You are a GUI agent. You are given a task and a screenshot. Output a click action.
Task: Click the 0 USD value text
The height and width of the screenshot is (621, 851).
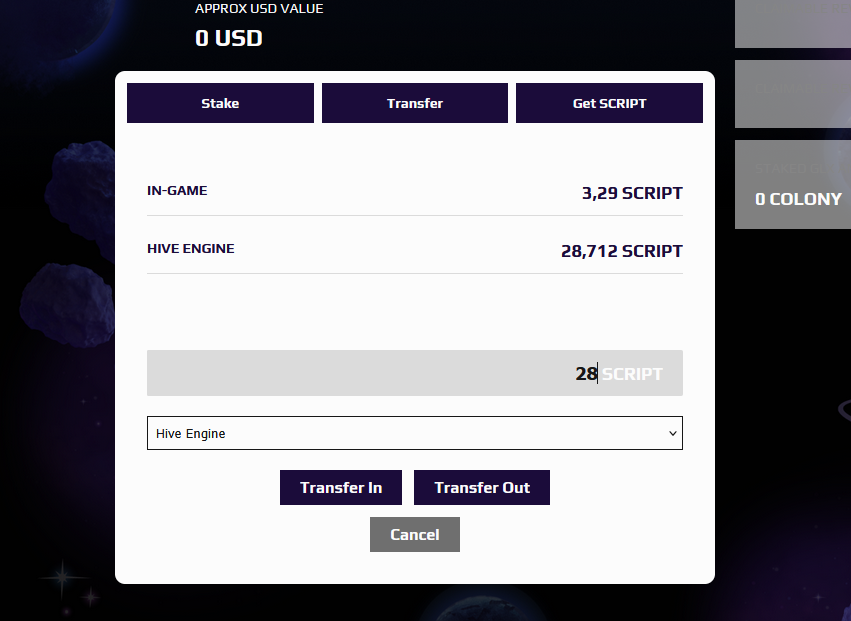click(228, 38)
